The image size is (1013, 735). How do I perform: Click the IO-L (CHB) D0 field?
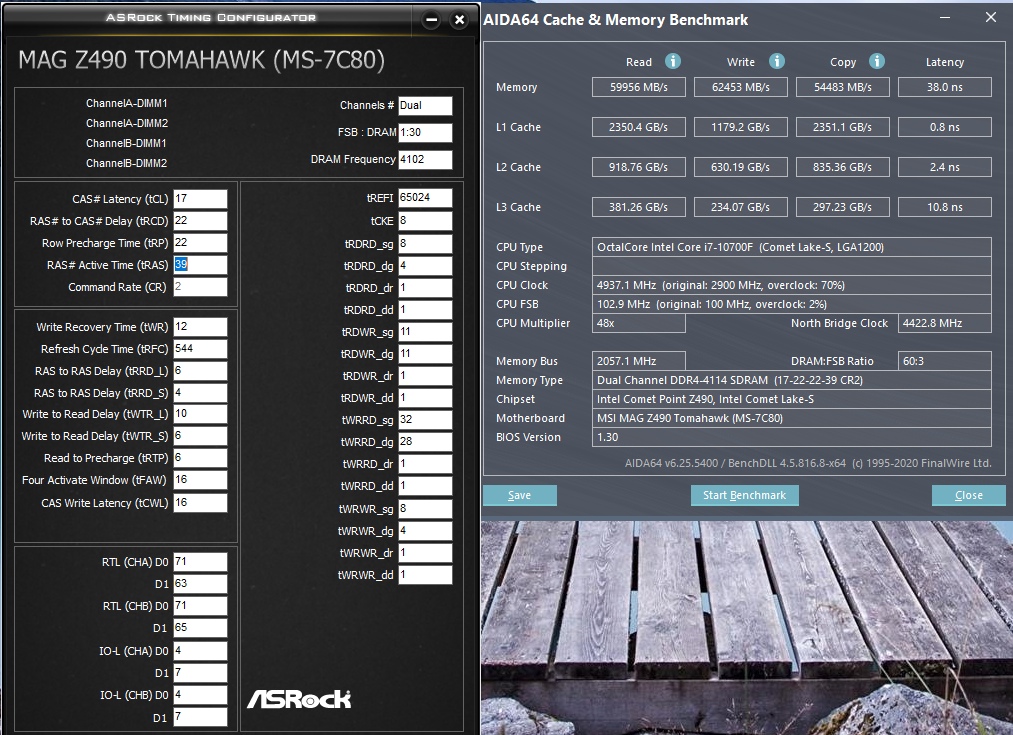click(200, 695)
